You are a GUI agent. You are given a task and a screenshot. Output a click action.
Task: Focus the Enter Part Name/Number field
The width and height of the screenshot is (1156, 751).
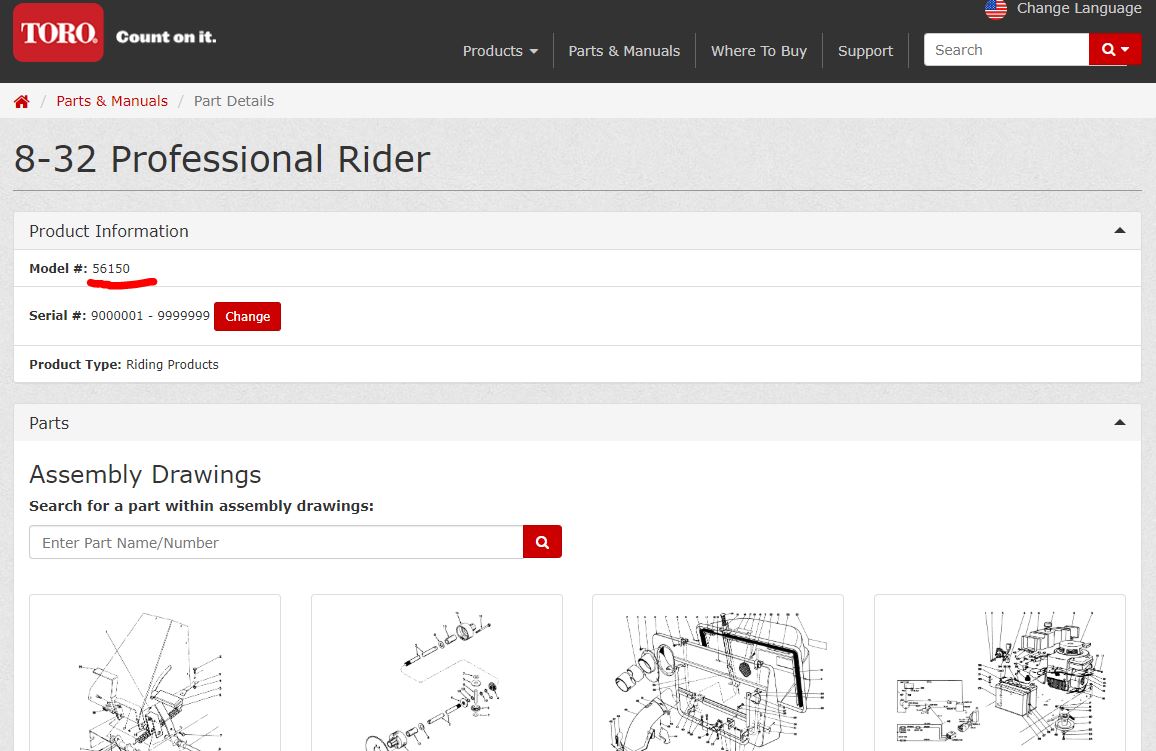click(276, 542)
